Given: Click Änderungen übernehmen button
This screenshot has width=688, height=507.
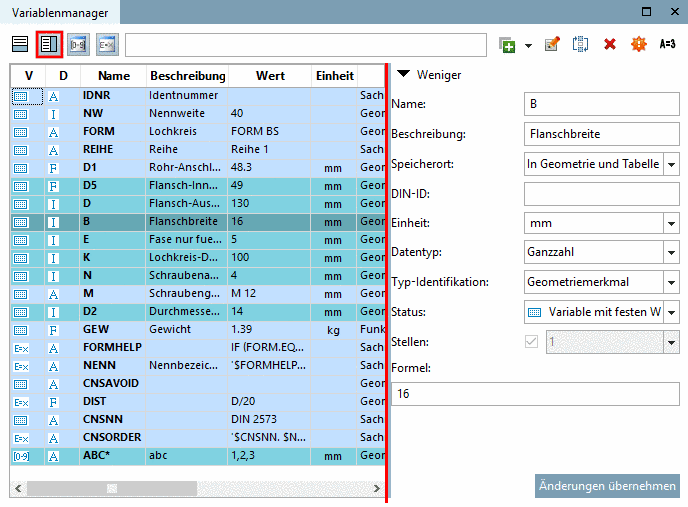Looking at the screenshot, I should point(607,486).
